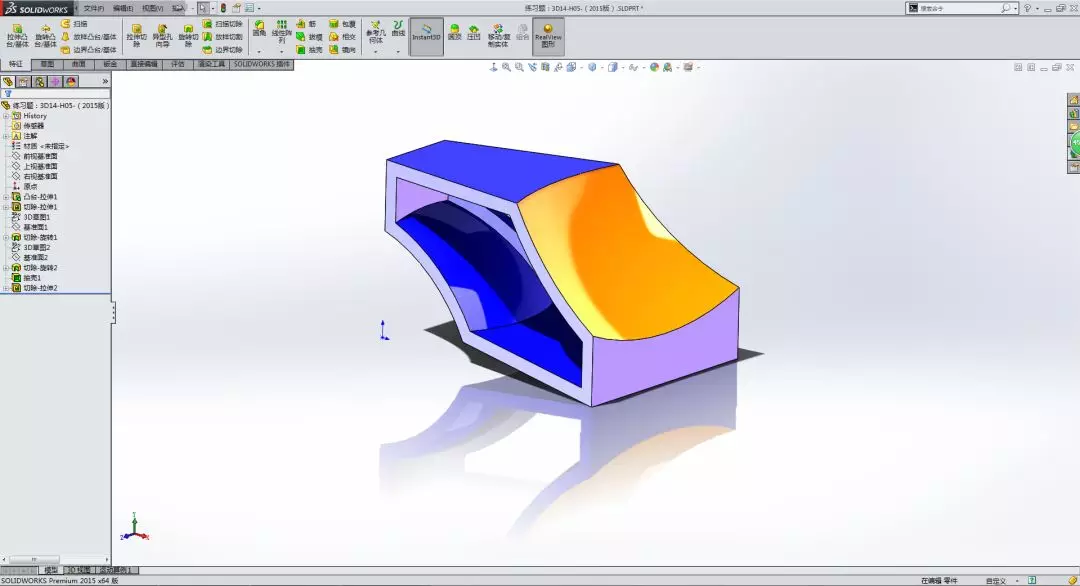Choose the 抽壳 shell tool in ribbon
1080x586 pixels.
[309, 50]
